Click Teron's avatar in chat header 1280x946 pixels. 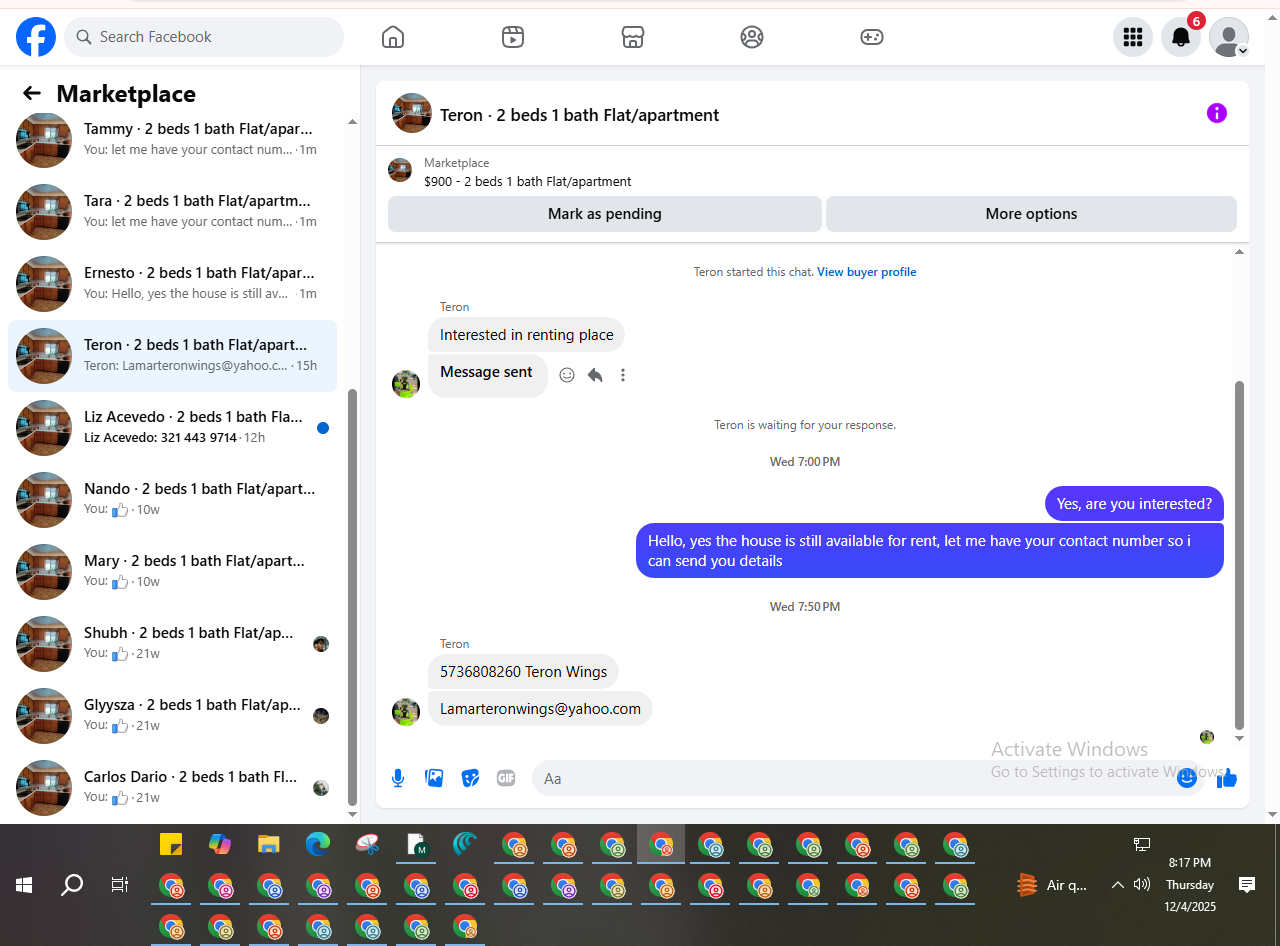click(412, 114)
